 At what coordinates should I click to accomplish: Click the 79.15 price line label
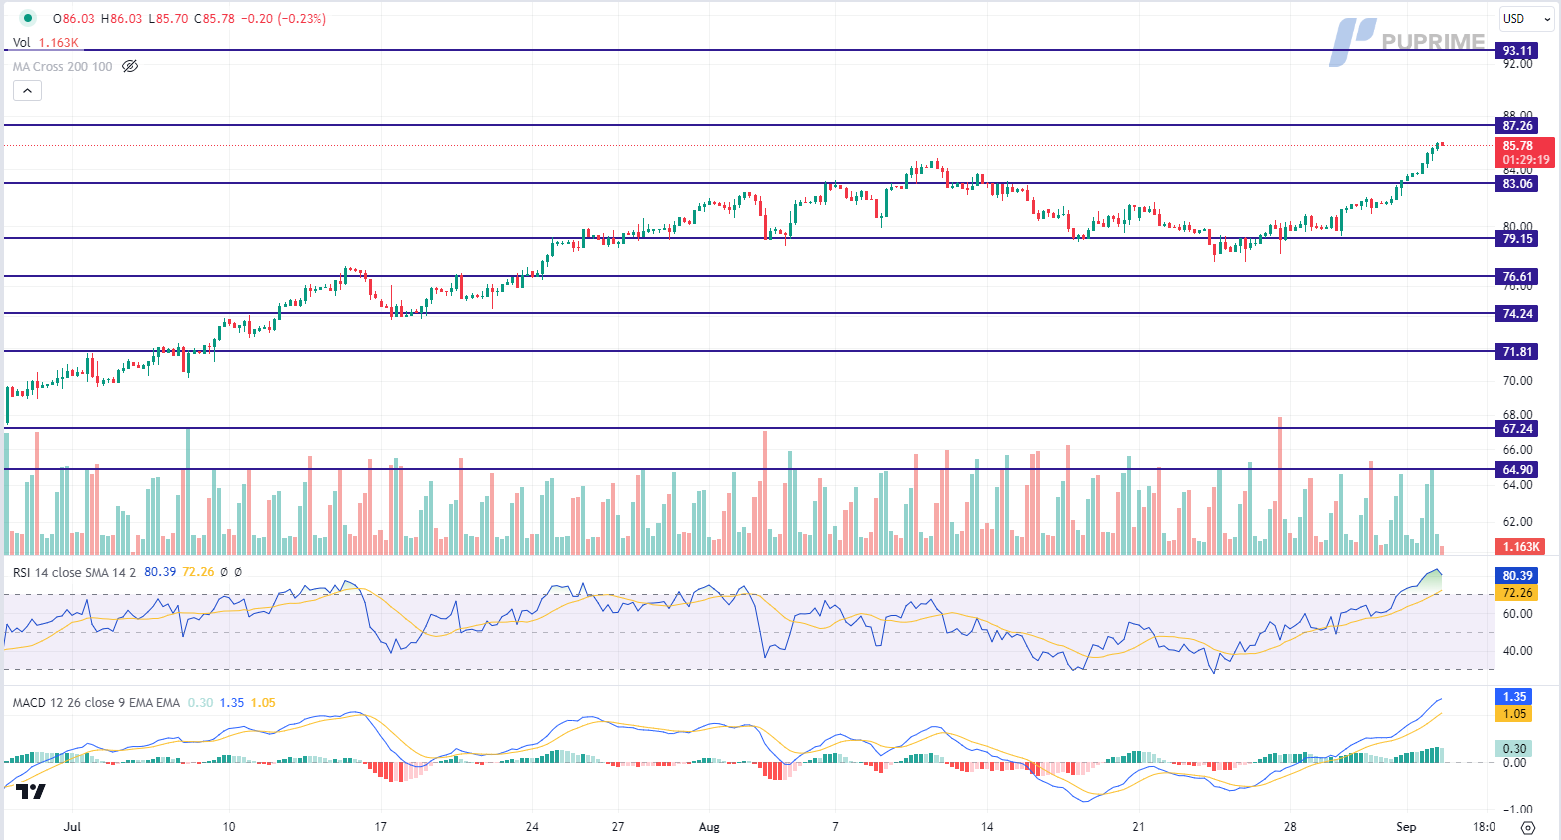(1517, 239)
